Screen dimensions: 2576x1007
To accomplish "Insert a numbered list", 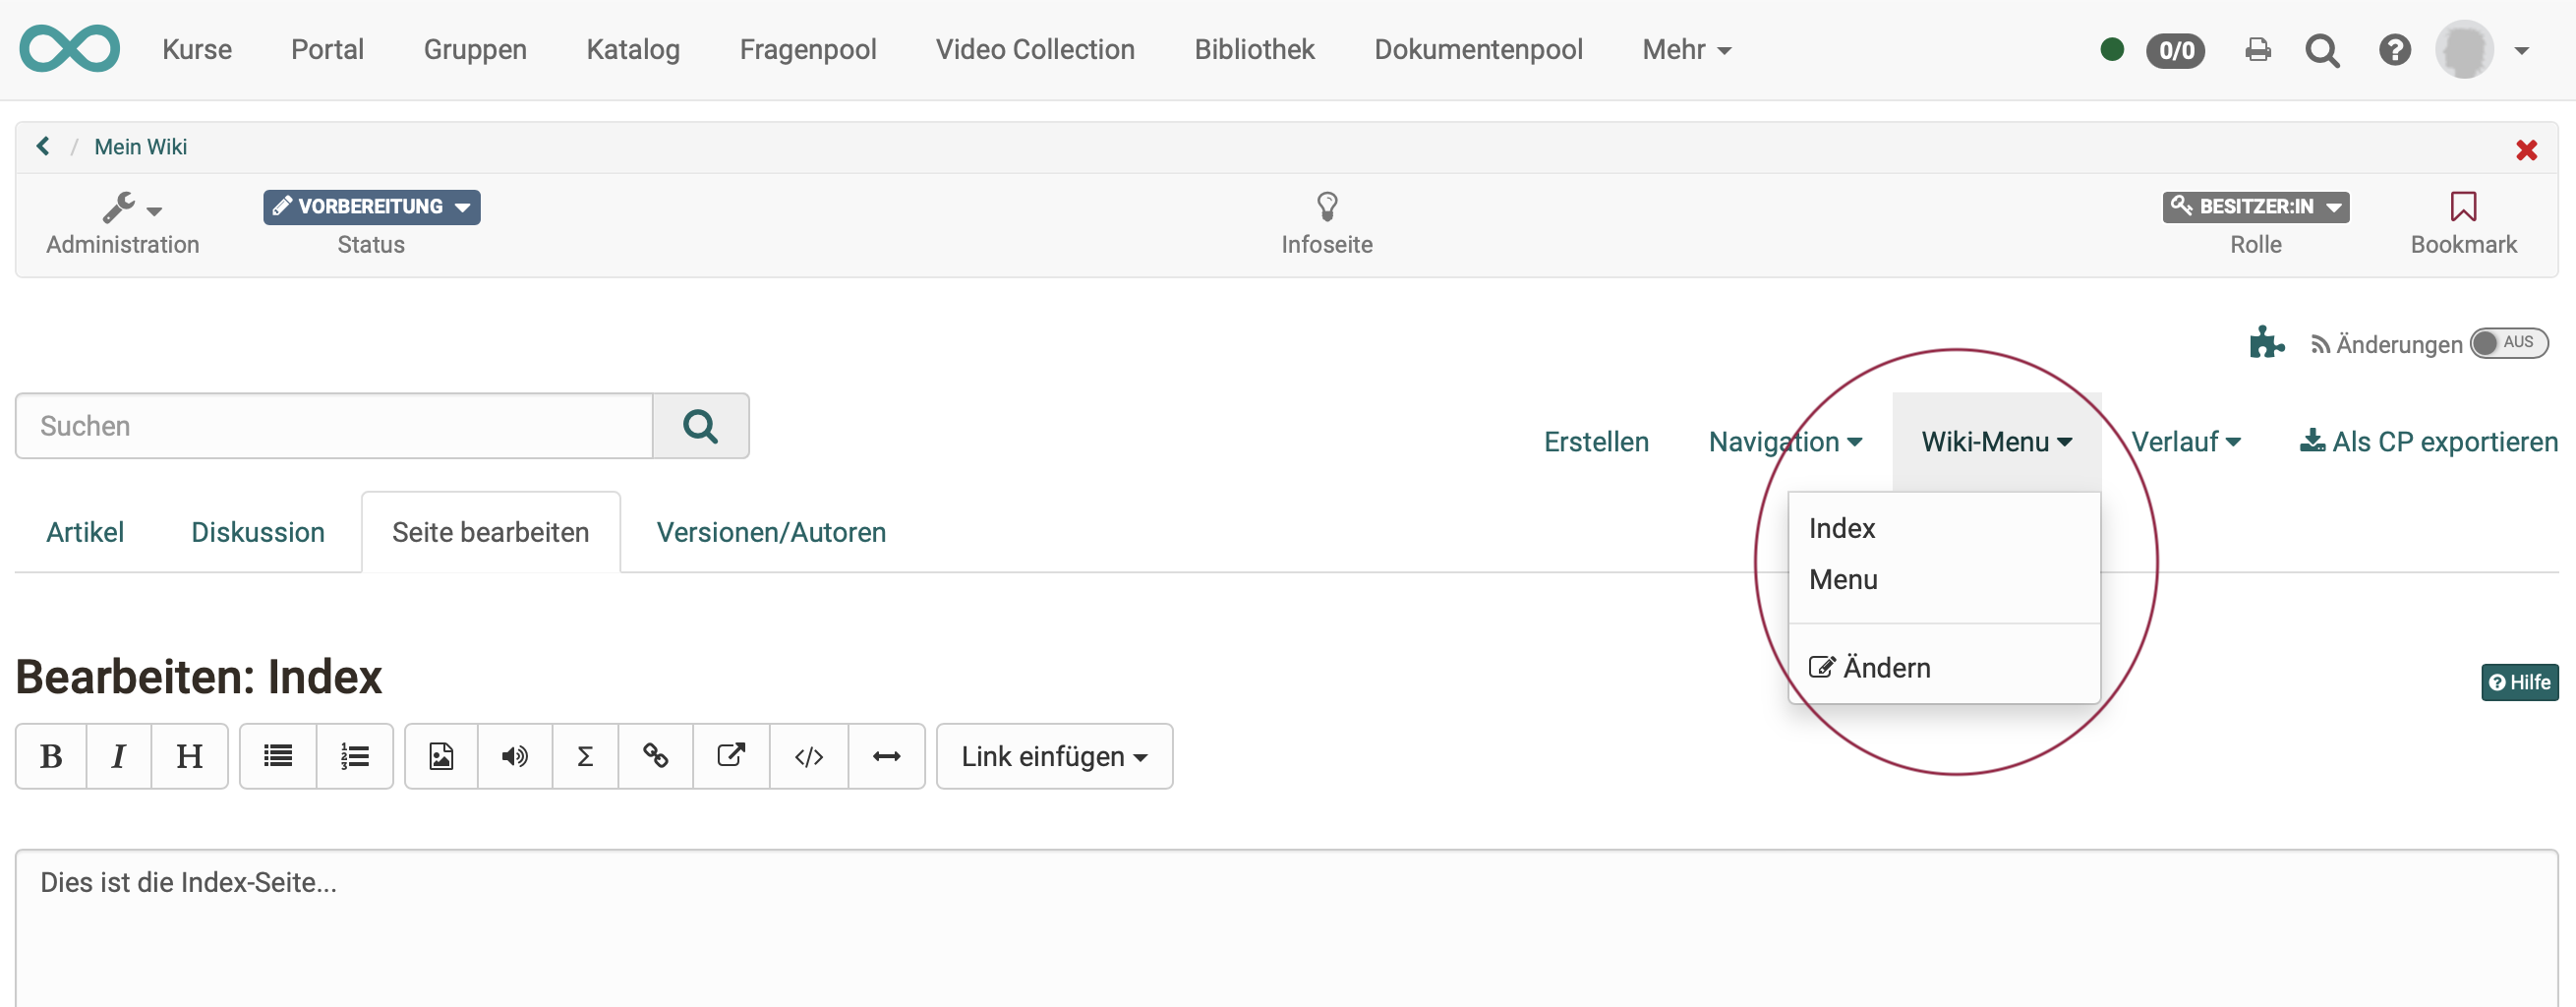I will [x=355, y=756].
